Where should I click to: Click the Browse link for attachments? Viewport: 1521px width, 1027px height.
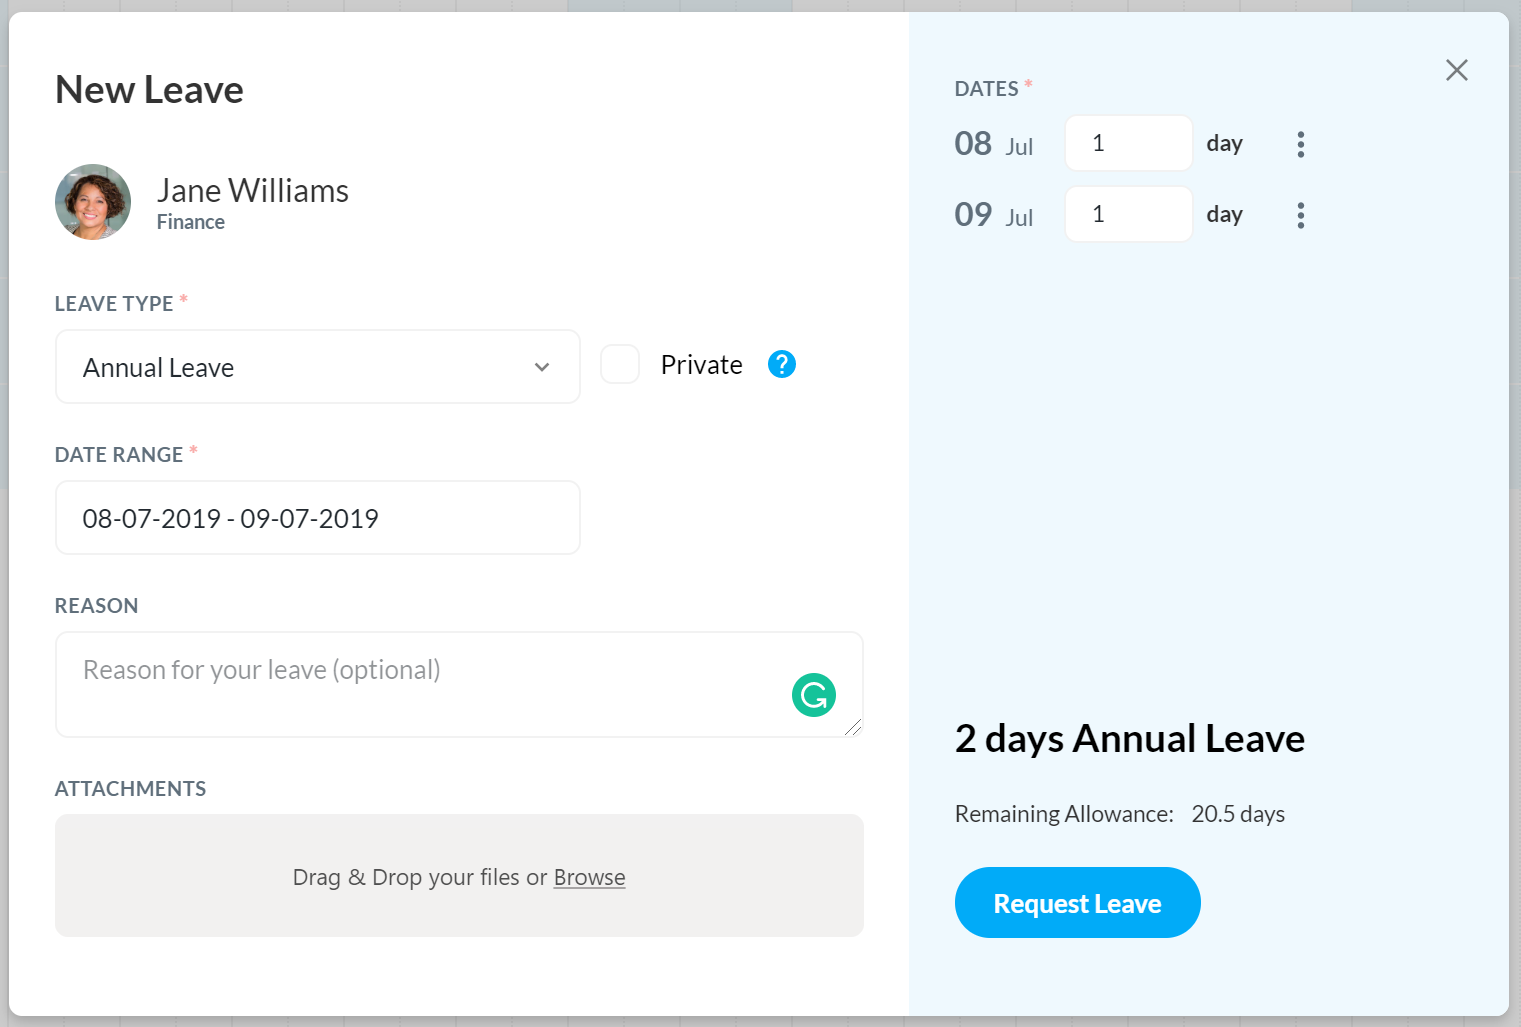pyautogui.click(x=589, y=877)
